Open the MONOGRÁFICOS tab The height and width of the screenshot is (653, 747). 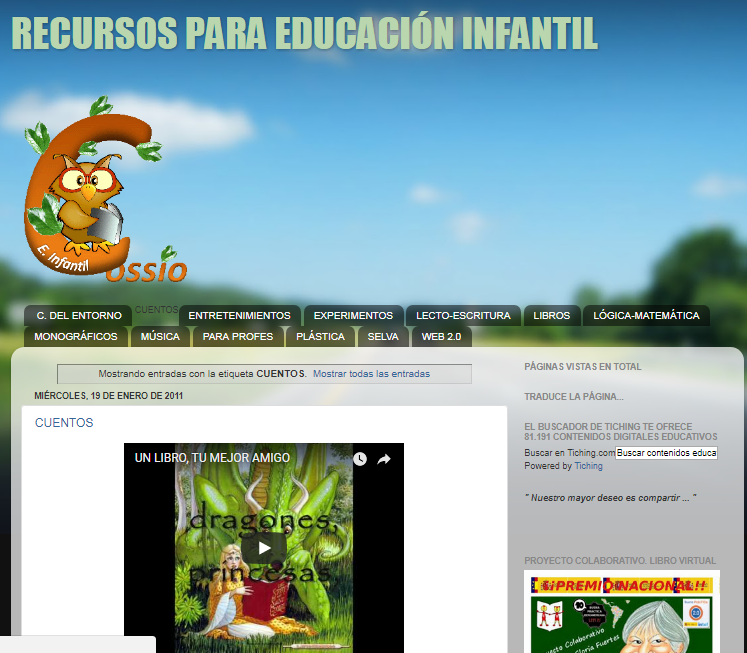tap(75, 337)
